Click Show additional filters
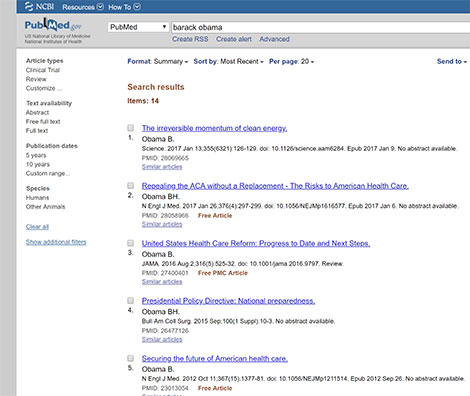 [56, 242]
